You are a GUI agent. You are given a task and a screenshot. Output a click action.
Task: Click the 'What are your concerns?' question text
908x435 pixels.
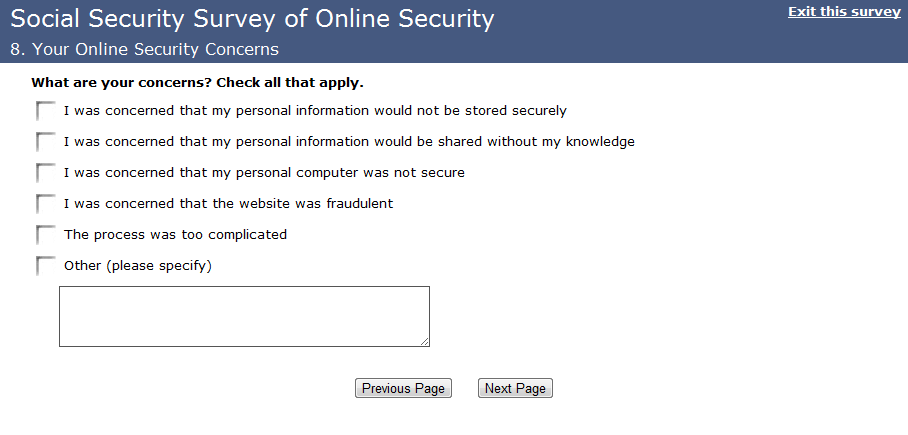click(x=197, y=82)
